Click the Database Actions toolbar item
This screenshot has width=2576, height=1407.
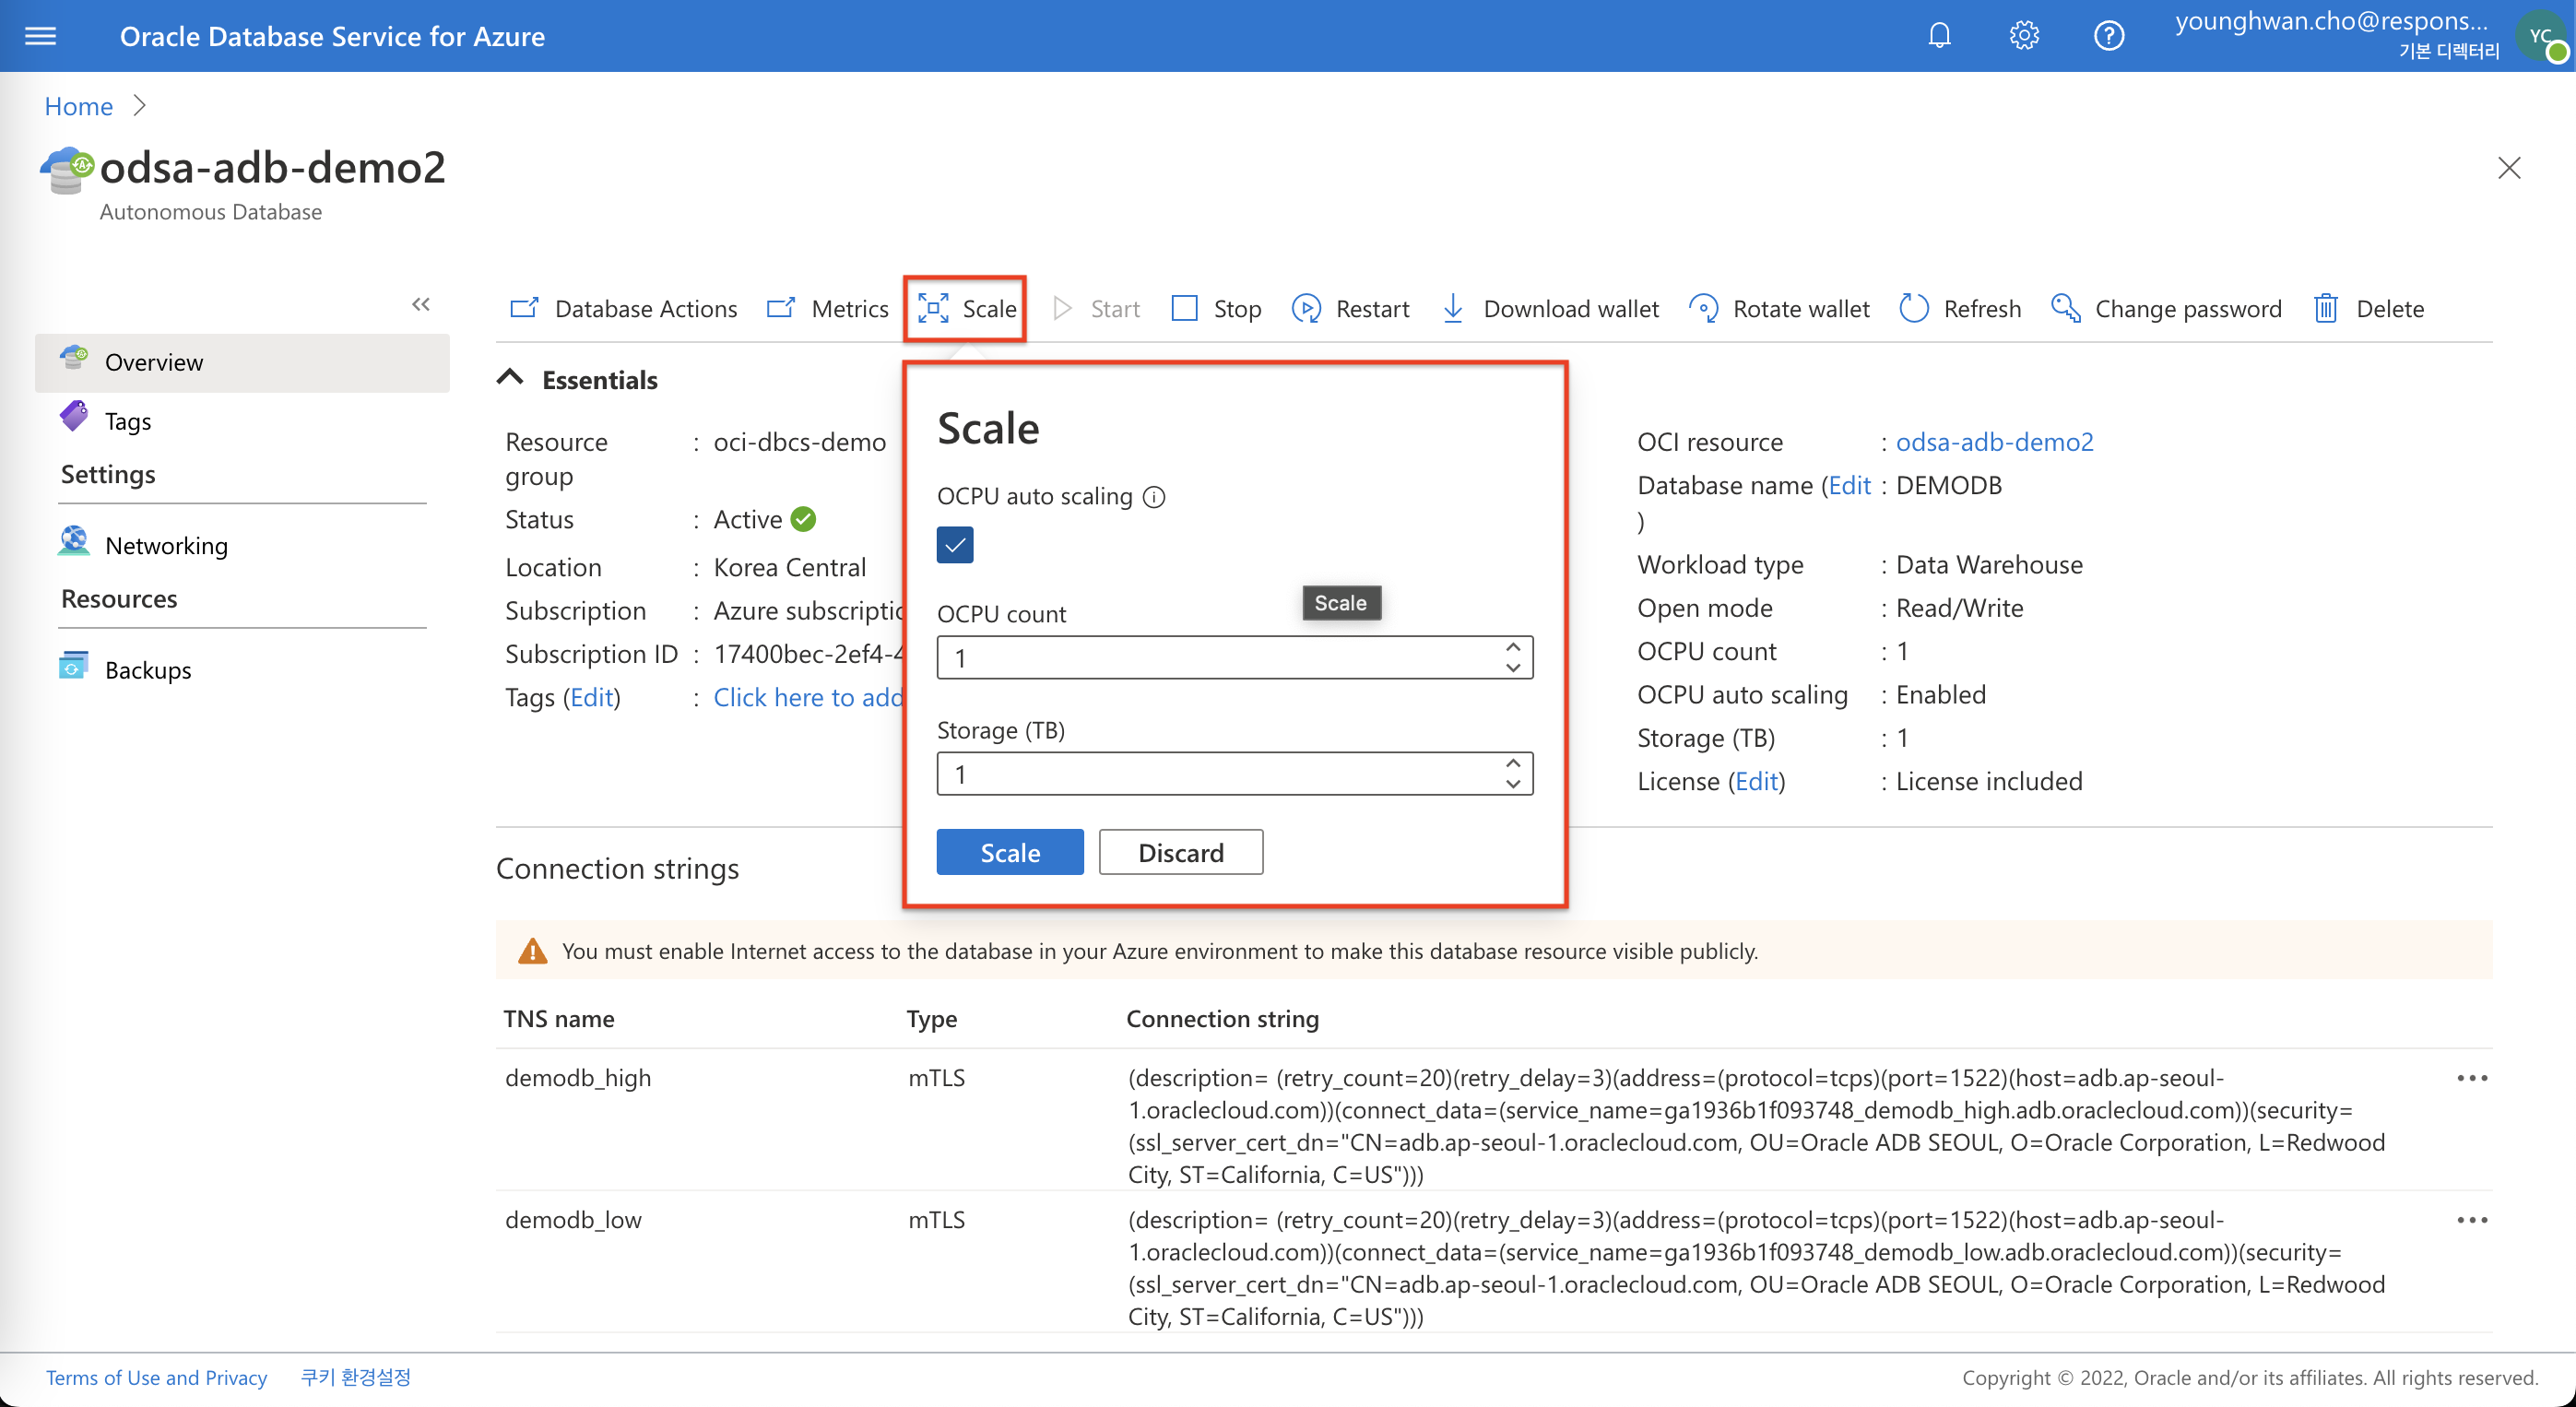pos(623,309)
